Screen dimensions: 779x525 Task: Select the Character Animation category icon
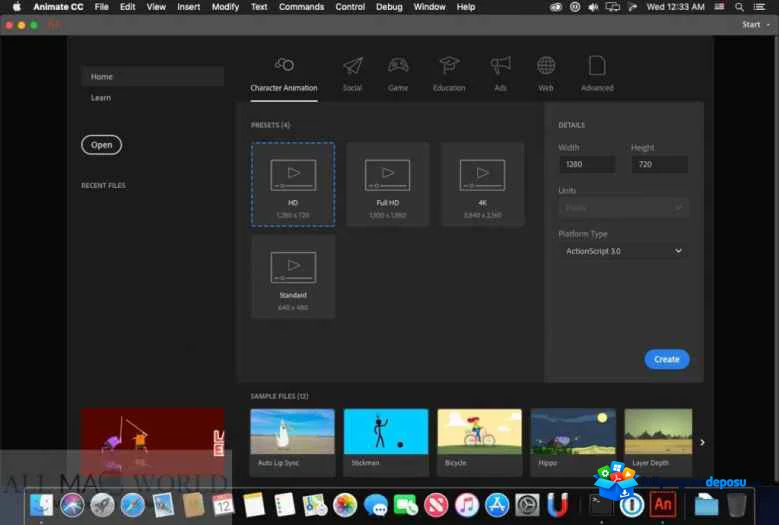(x=284, y=65)
